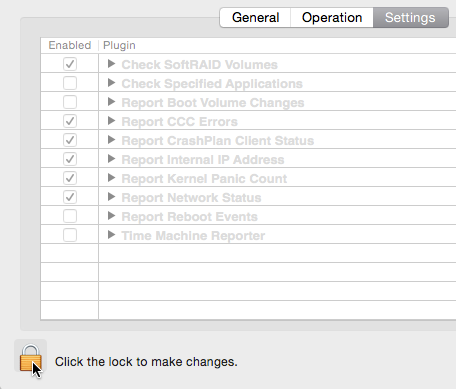Uncheck Report Kernel Panic Count checkbox
The image size is (456, 389).
click(x=70, y=178)
